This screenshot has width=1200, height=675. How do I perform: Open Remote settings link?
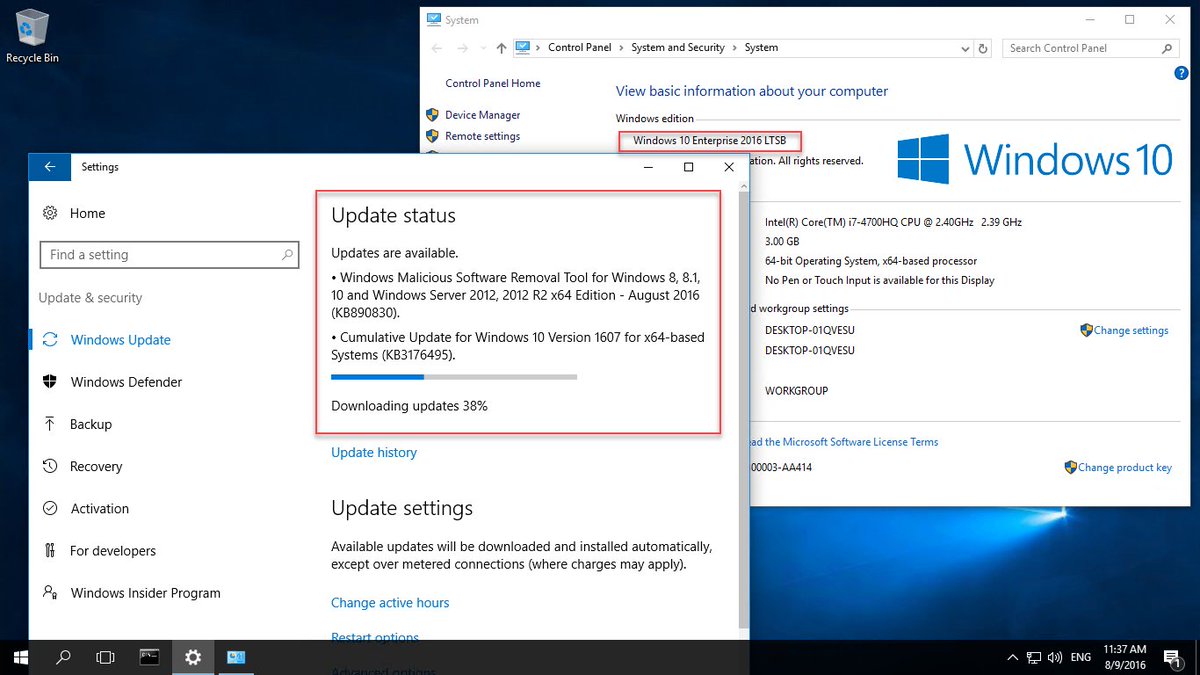pos(482,136)
